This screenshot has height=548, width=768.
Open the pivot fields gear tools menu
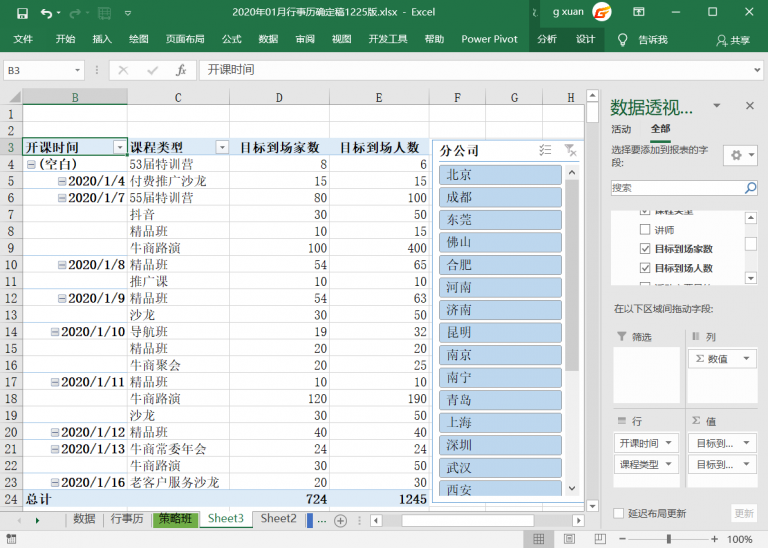click(x=739, y=155)
